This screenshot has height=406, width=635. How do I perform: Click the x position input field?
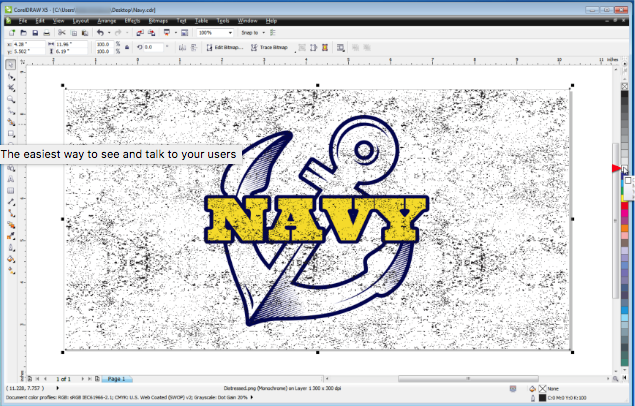coord(28,44)
